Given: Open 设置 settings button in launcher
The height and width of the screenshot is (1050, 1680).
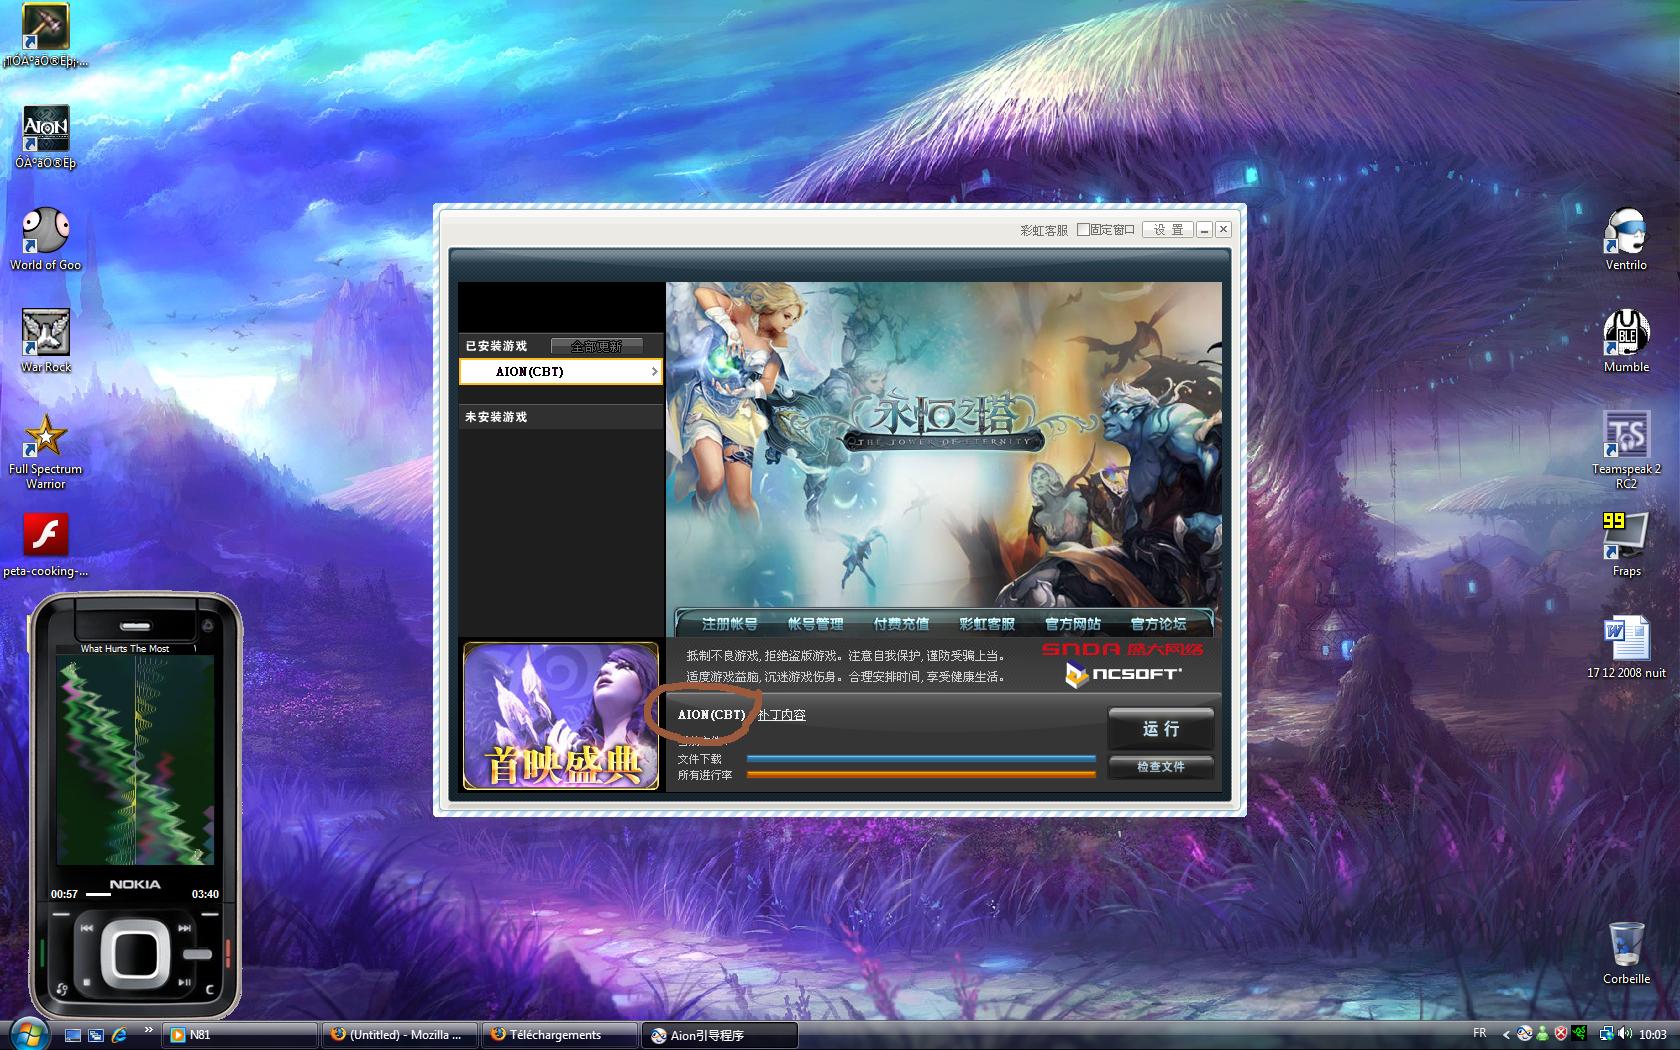Looking at the screenshot, I should pos(1167,230).
